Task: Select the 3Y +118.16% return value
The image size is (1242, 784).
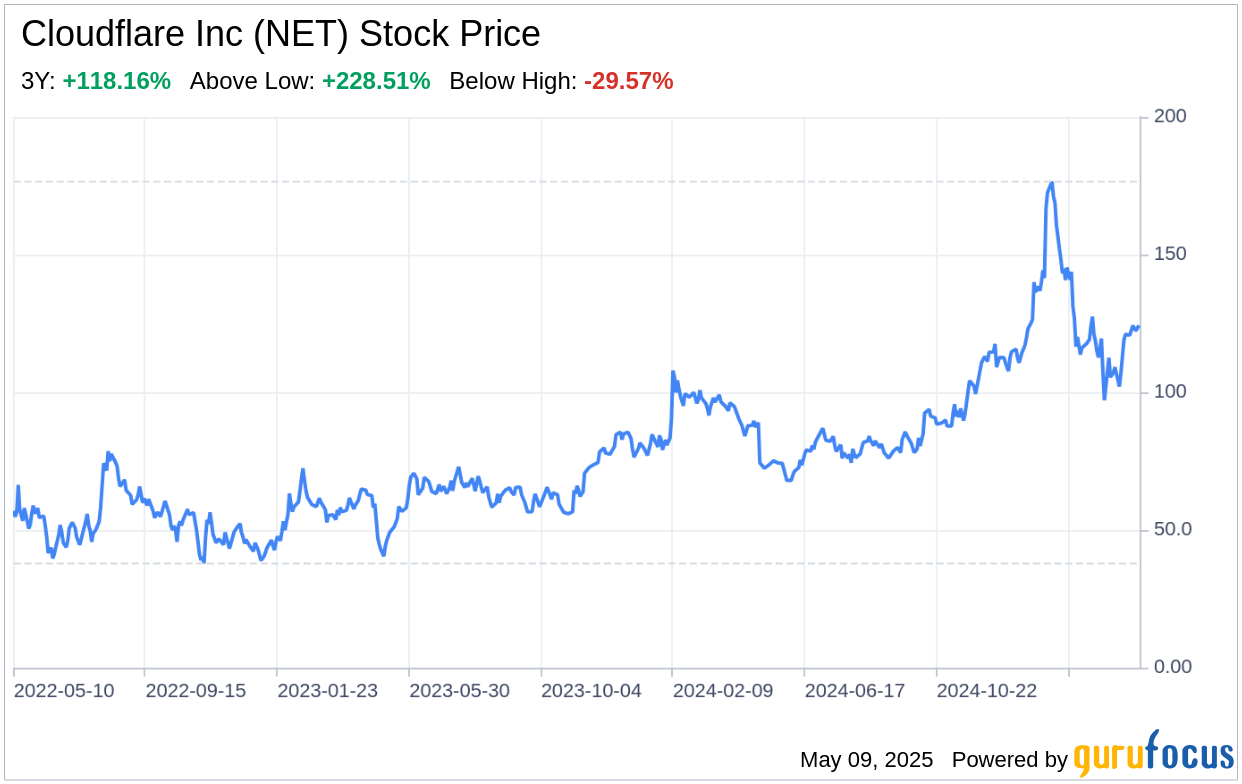Action: click(116, 82)
